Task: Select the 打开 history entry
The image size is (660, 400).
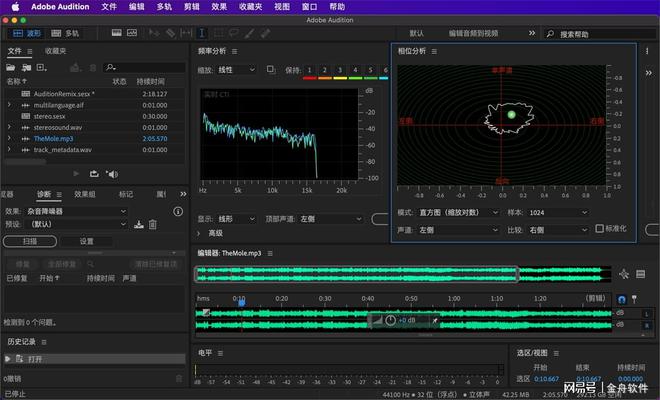Action: (x=95, y=359)
